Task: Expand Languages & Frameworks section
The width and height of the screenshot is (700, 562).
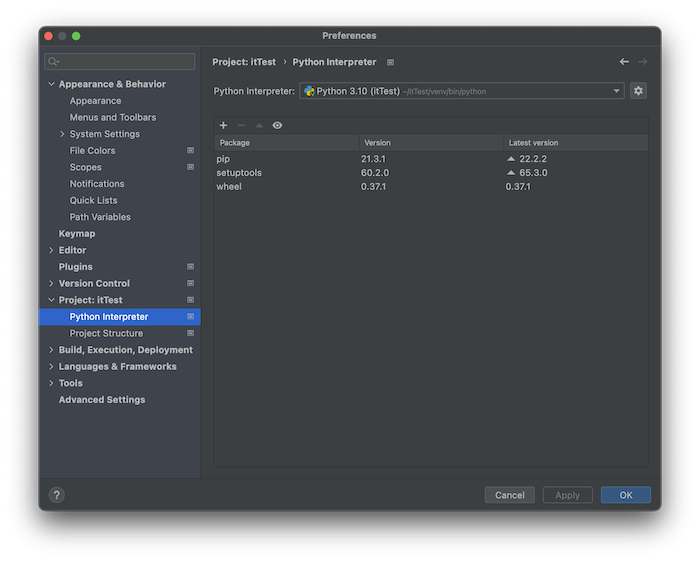Action: [x=51, y=366]
